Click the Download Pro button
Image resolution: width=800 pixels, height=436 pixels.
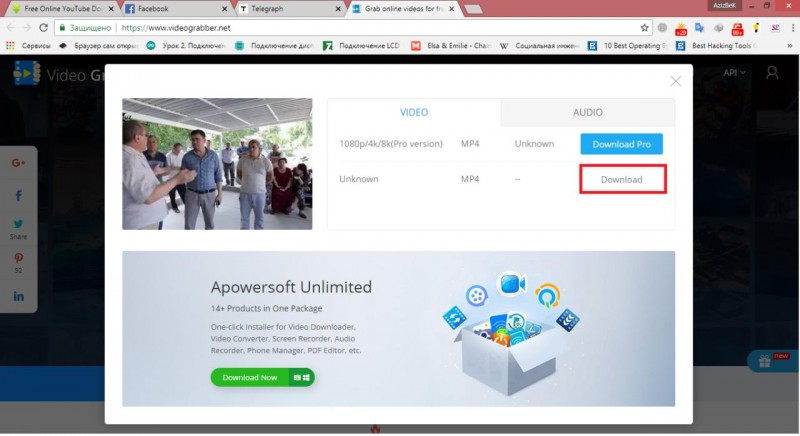pyautogui.click(x=621, y=144)
